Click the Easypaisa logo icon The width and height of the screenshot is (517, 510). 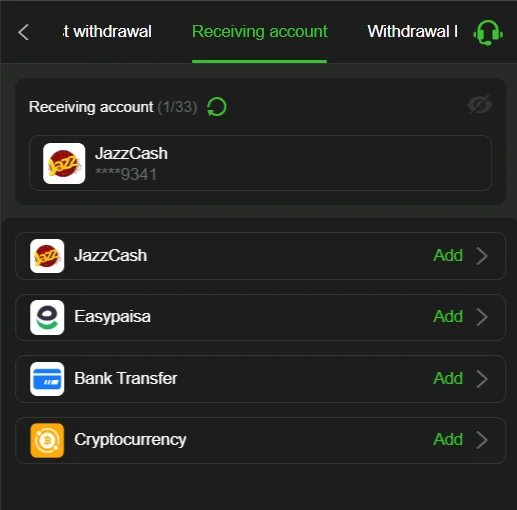click(47, 317)
